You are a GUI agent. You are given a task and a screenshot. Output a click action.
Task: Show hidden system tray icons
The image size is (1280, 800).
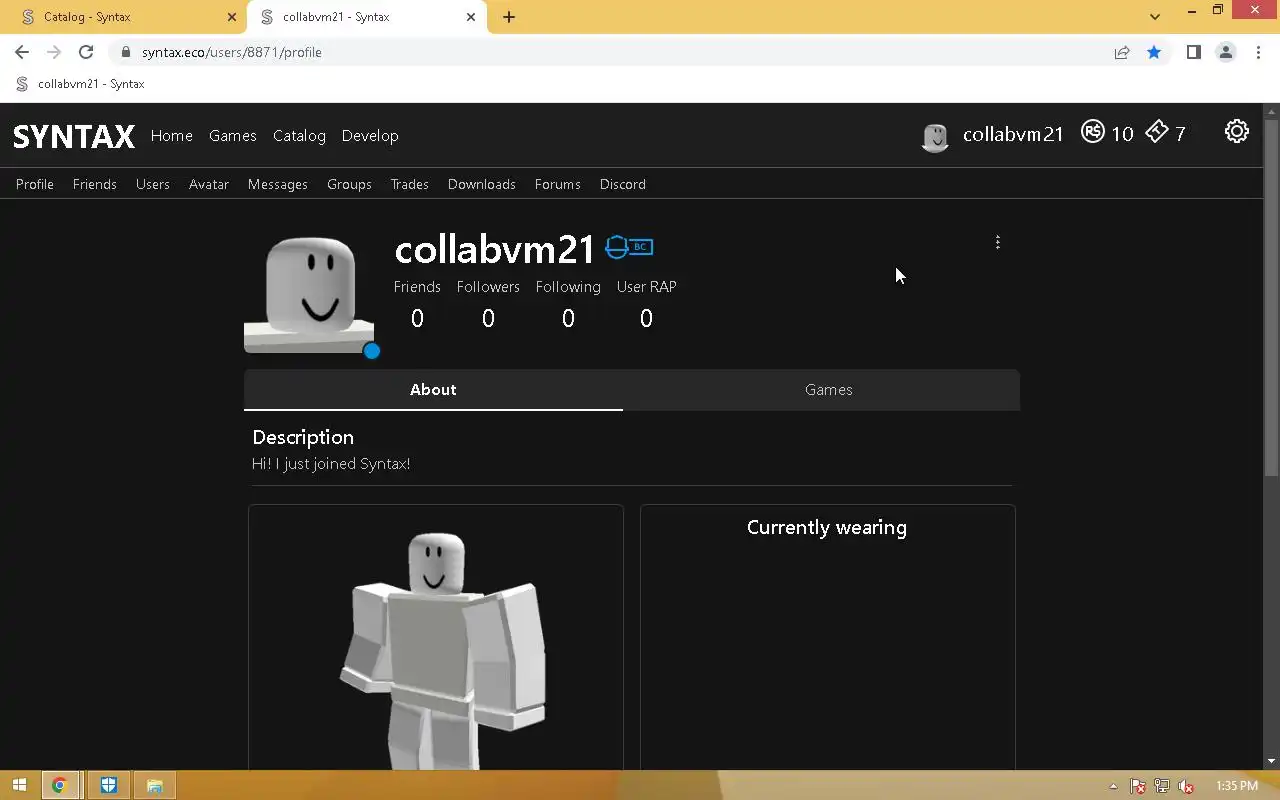[x=1113, y=786]
